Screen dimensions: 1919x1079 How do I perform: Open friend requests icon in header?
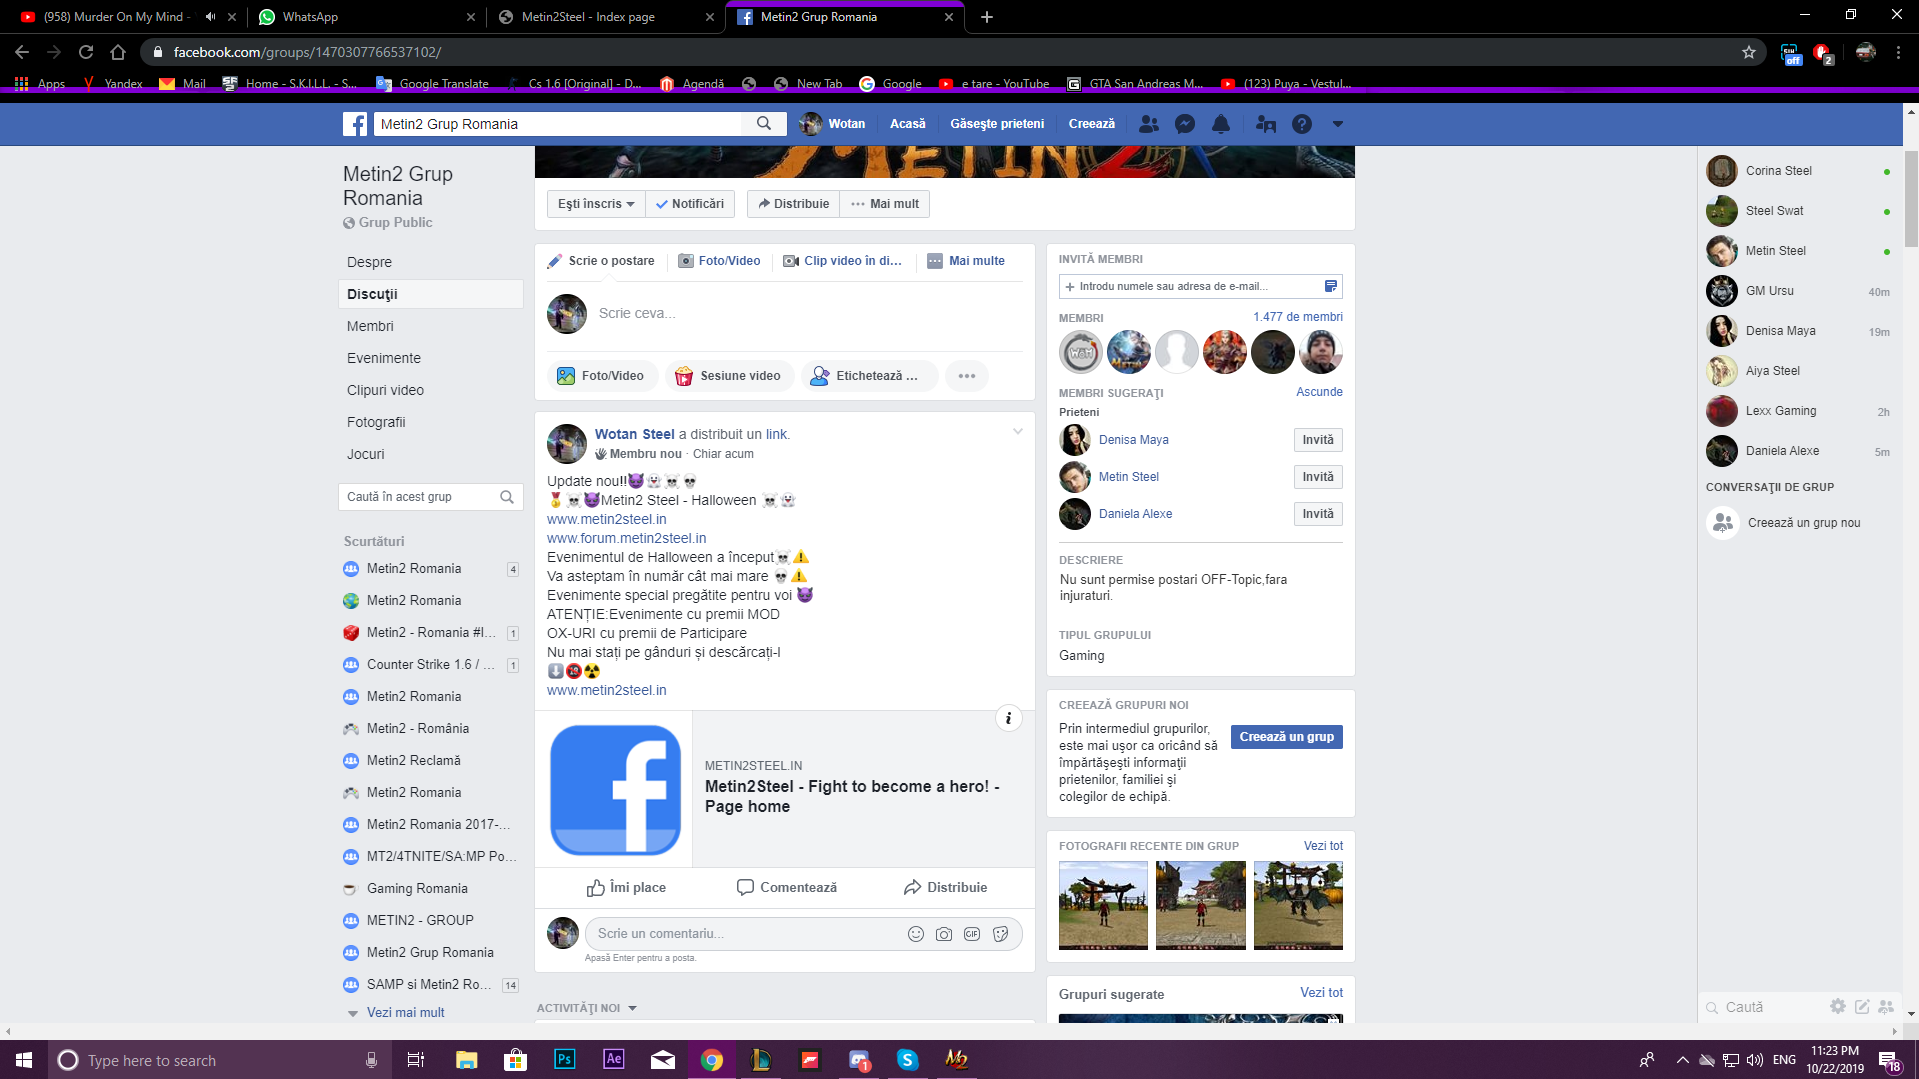pyautogui.click(x=1149, y=124)
